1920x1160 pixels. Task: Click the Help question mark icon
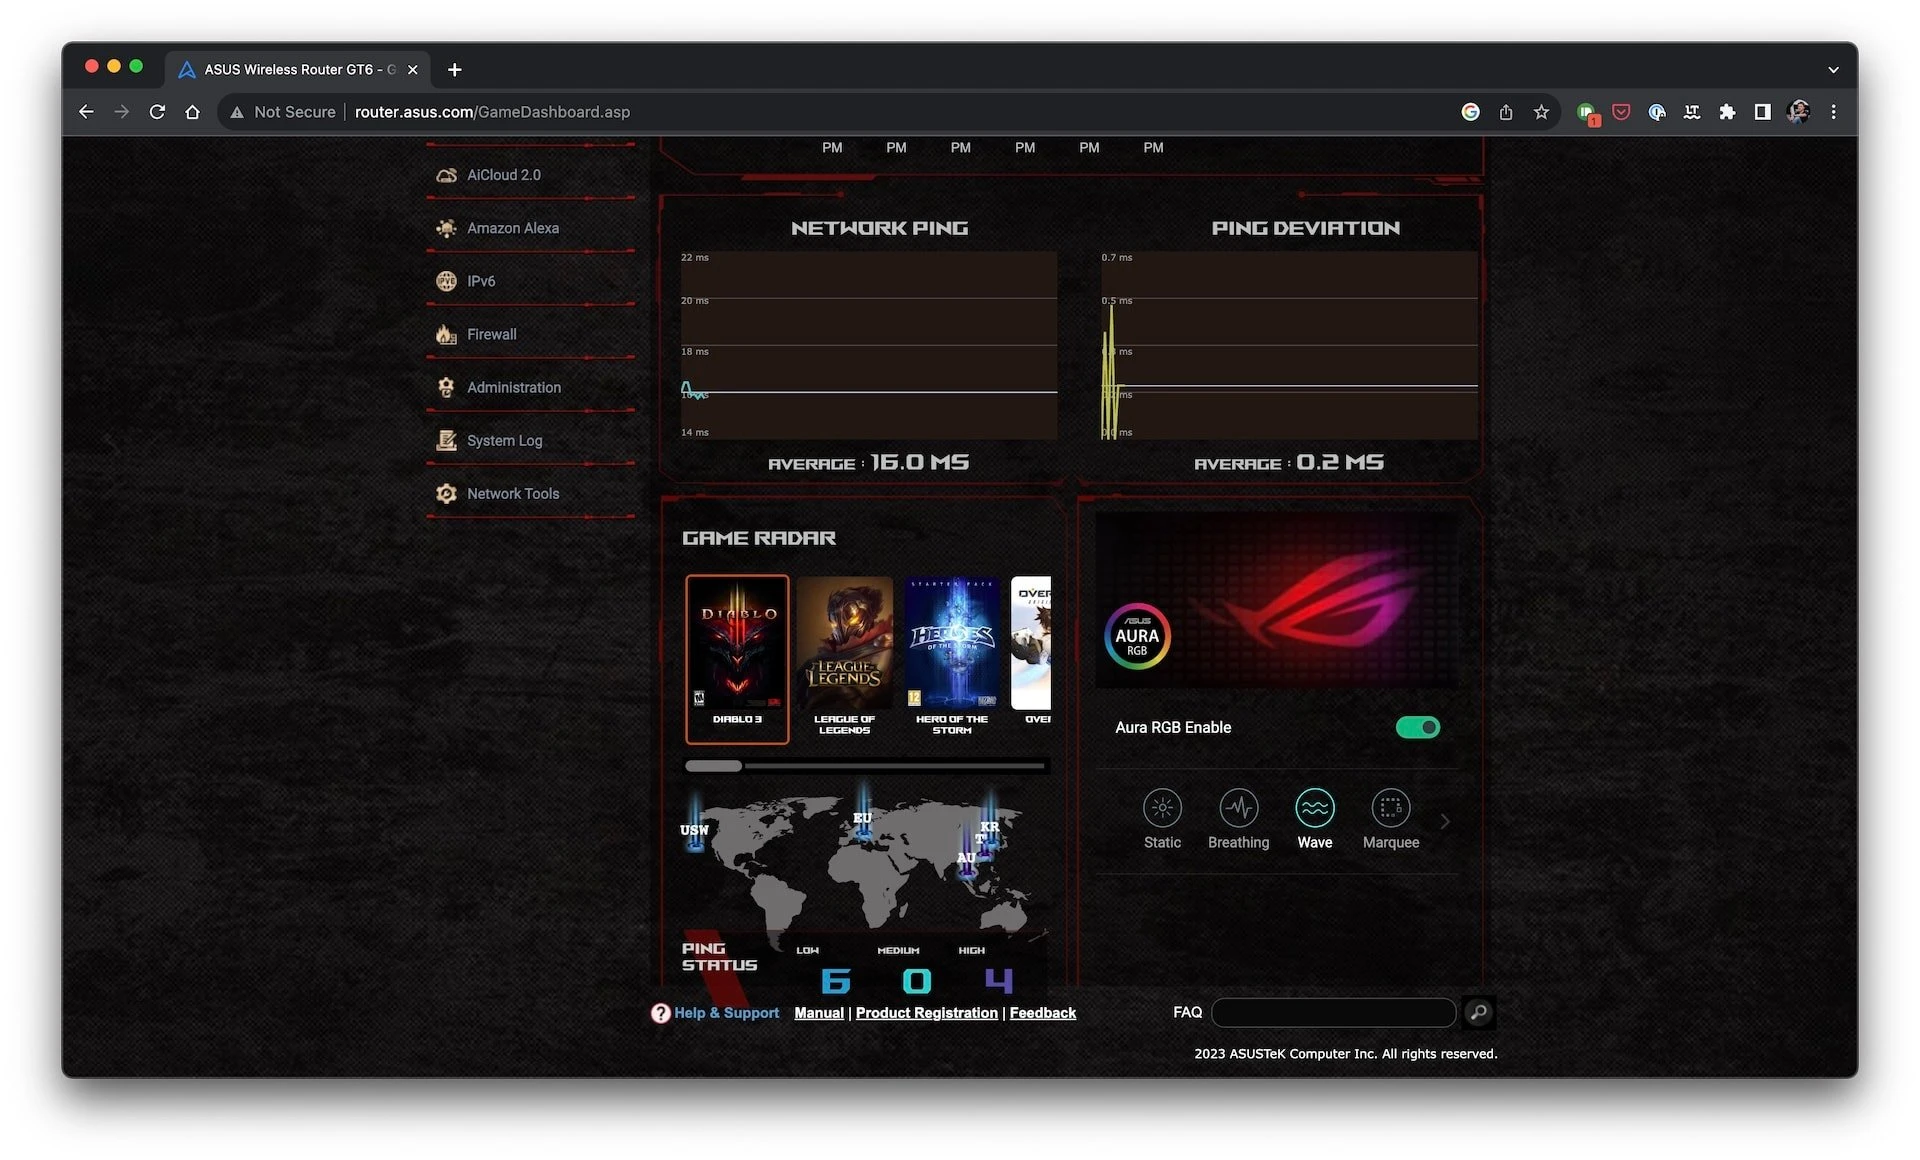pyautogui.click(x=660, y=1013)
